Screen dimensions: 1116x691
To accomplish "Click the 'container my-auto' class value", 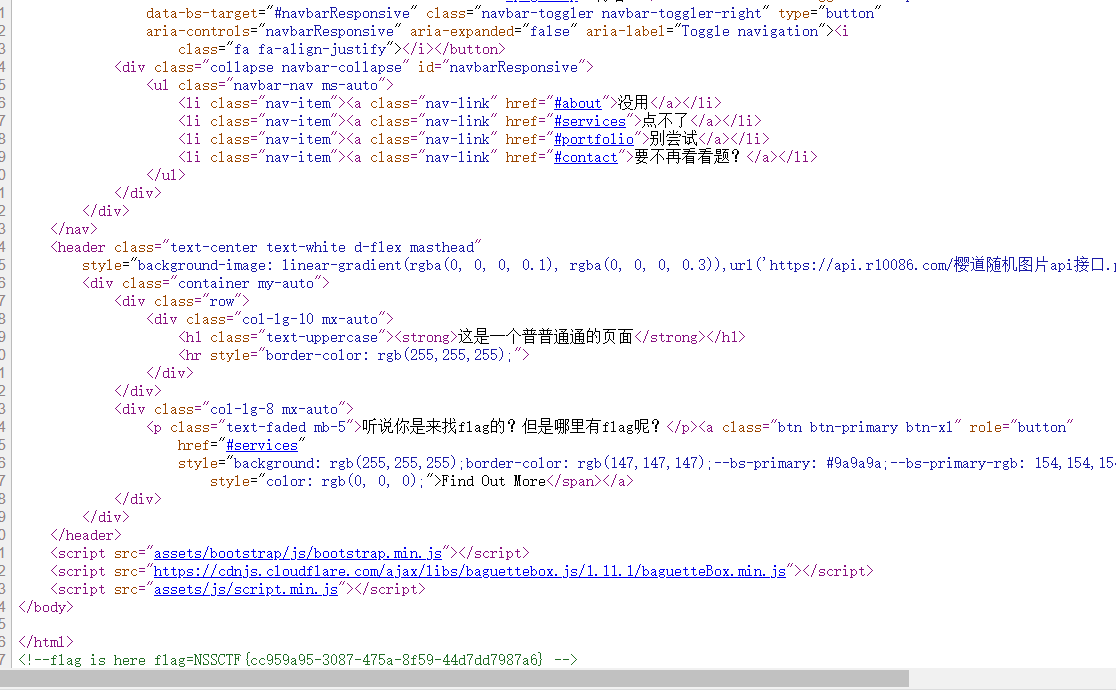I will click(246, 283).
